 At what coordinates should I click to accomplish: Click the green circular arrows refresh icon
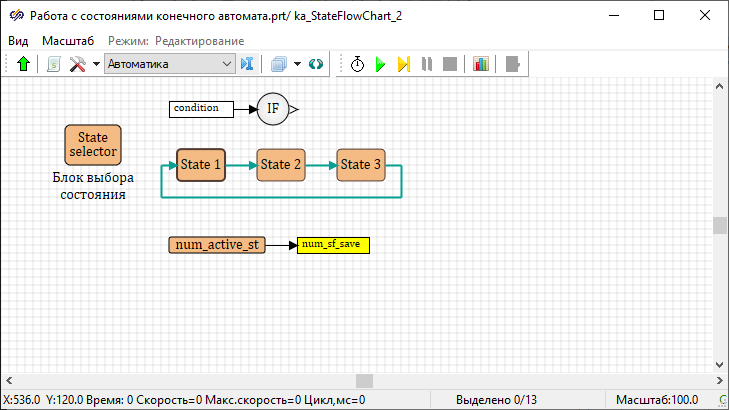317,64
